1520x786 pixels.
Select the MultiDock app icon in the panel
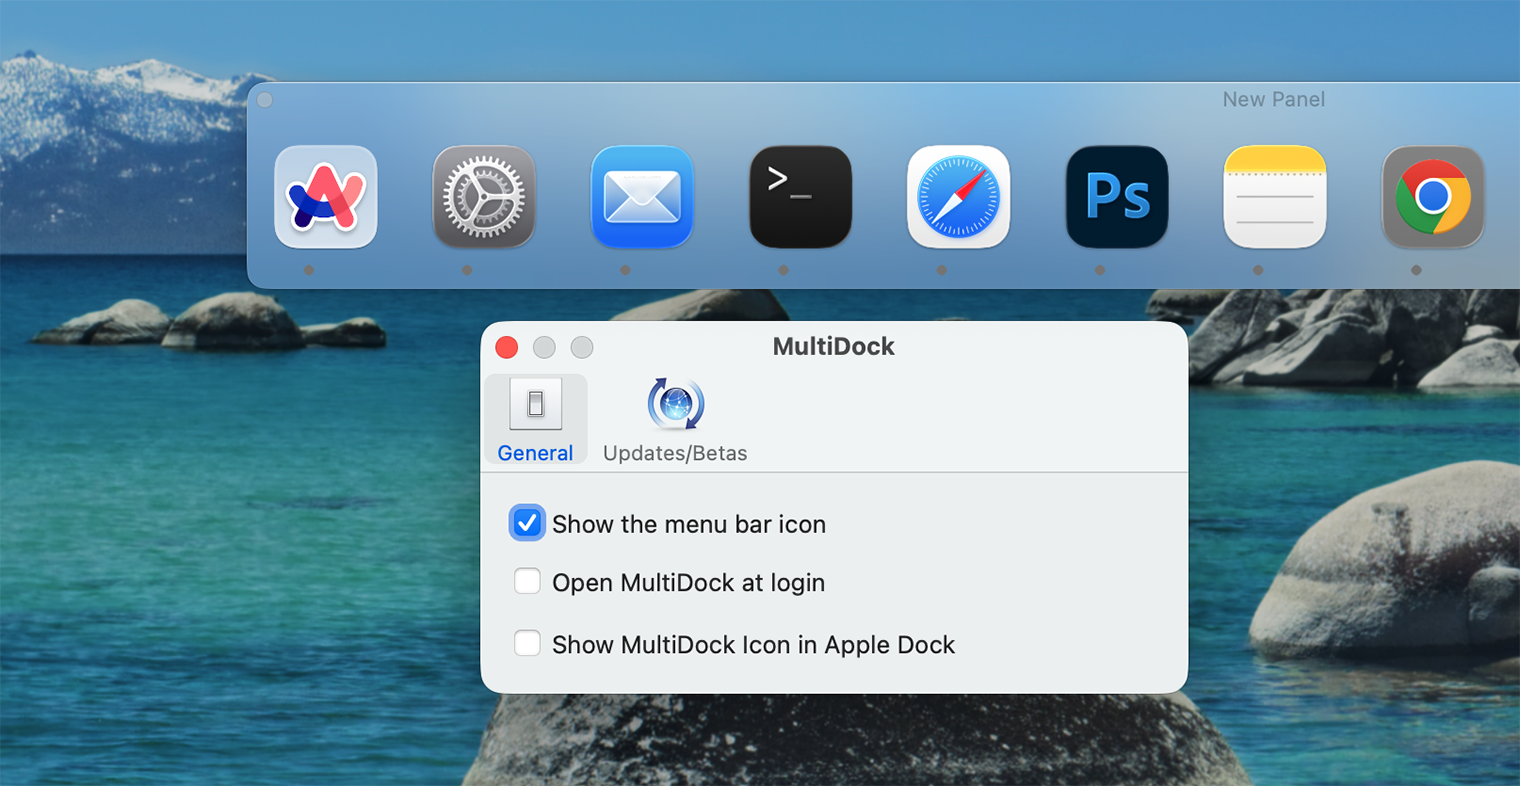point(326,197)
